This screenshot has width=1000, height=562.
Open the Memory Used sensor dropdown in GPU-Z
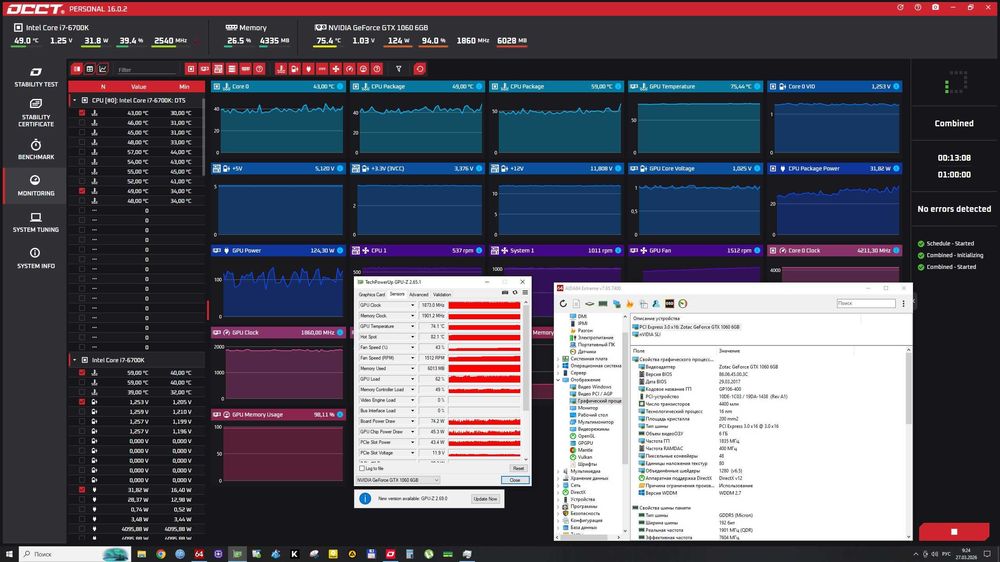412,369
